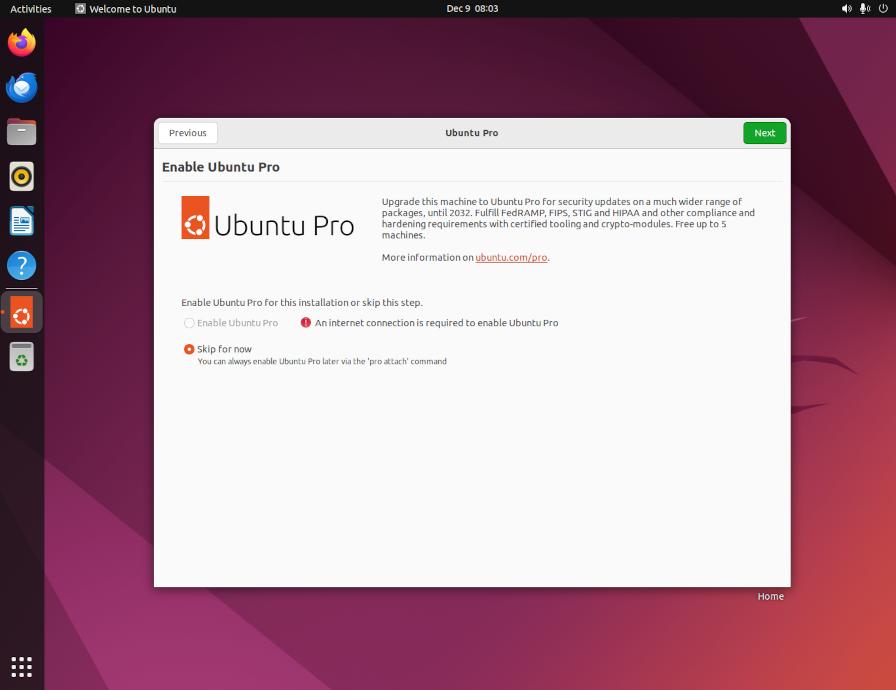Select the Skip for now radio button

coord(189,349)
